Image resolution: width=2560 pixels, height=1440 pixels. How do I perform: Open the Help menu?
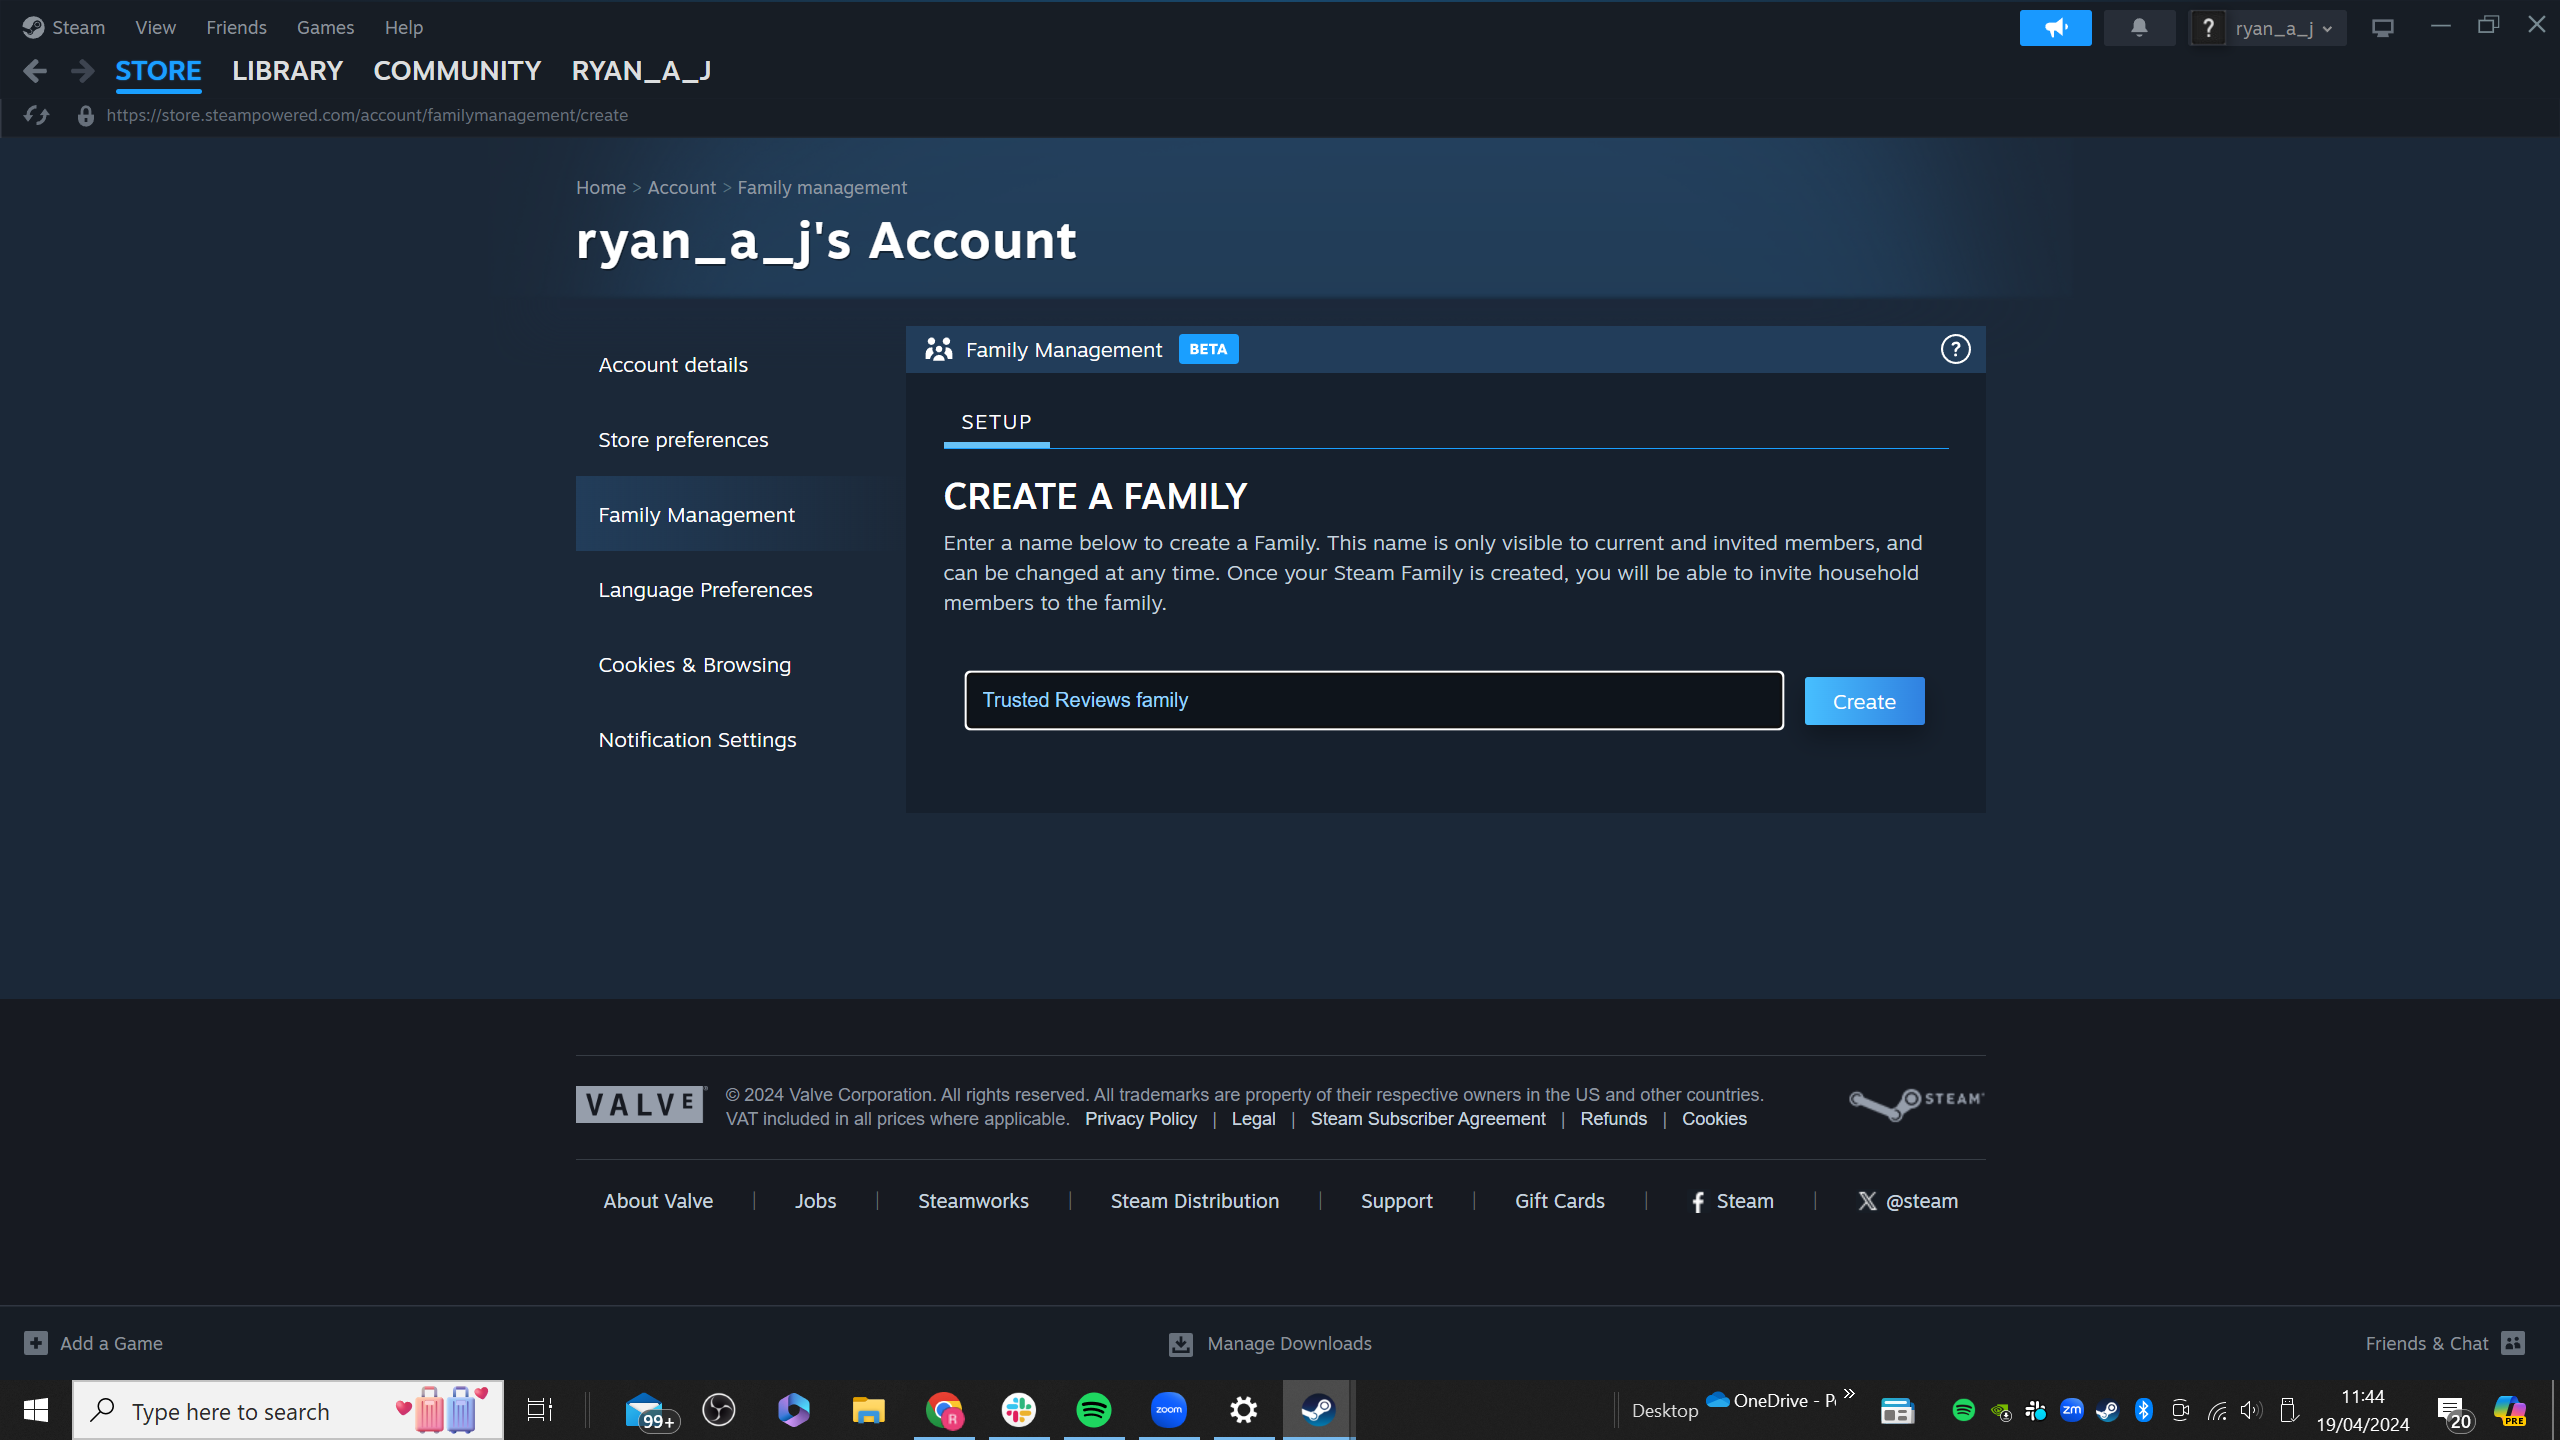click(x=403, y=27)
